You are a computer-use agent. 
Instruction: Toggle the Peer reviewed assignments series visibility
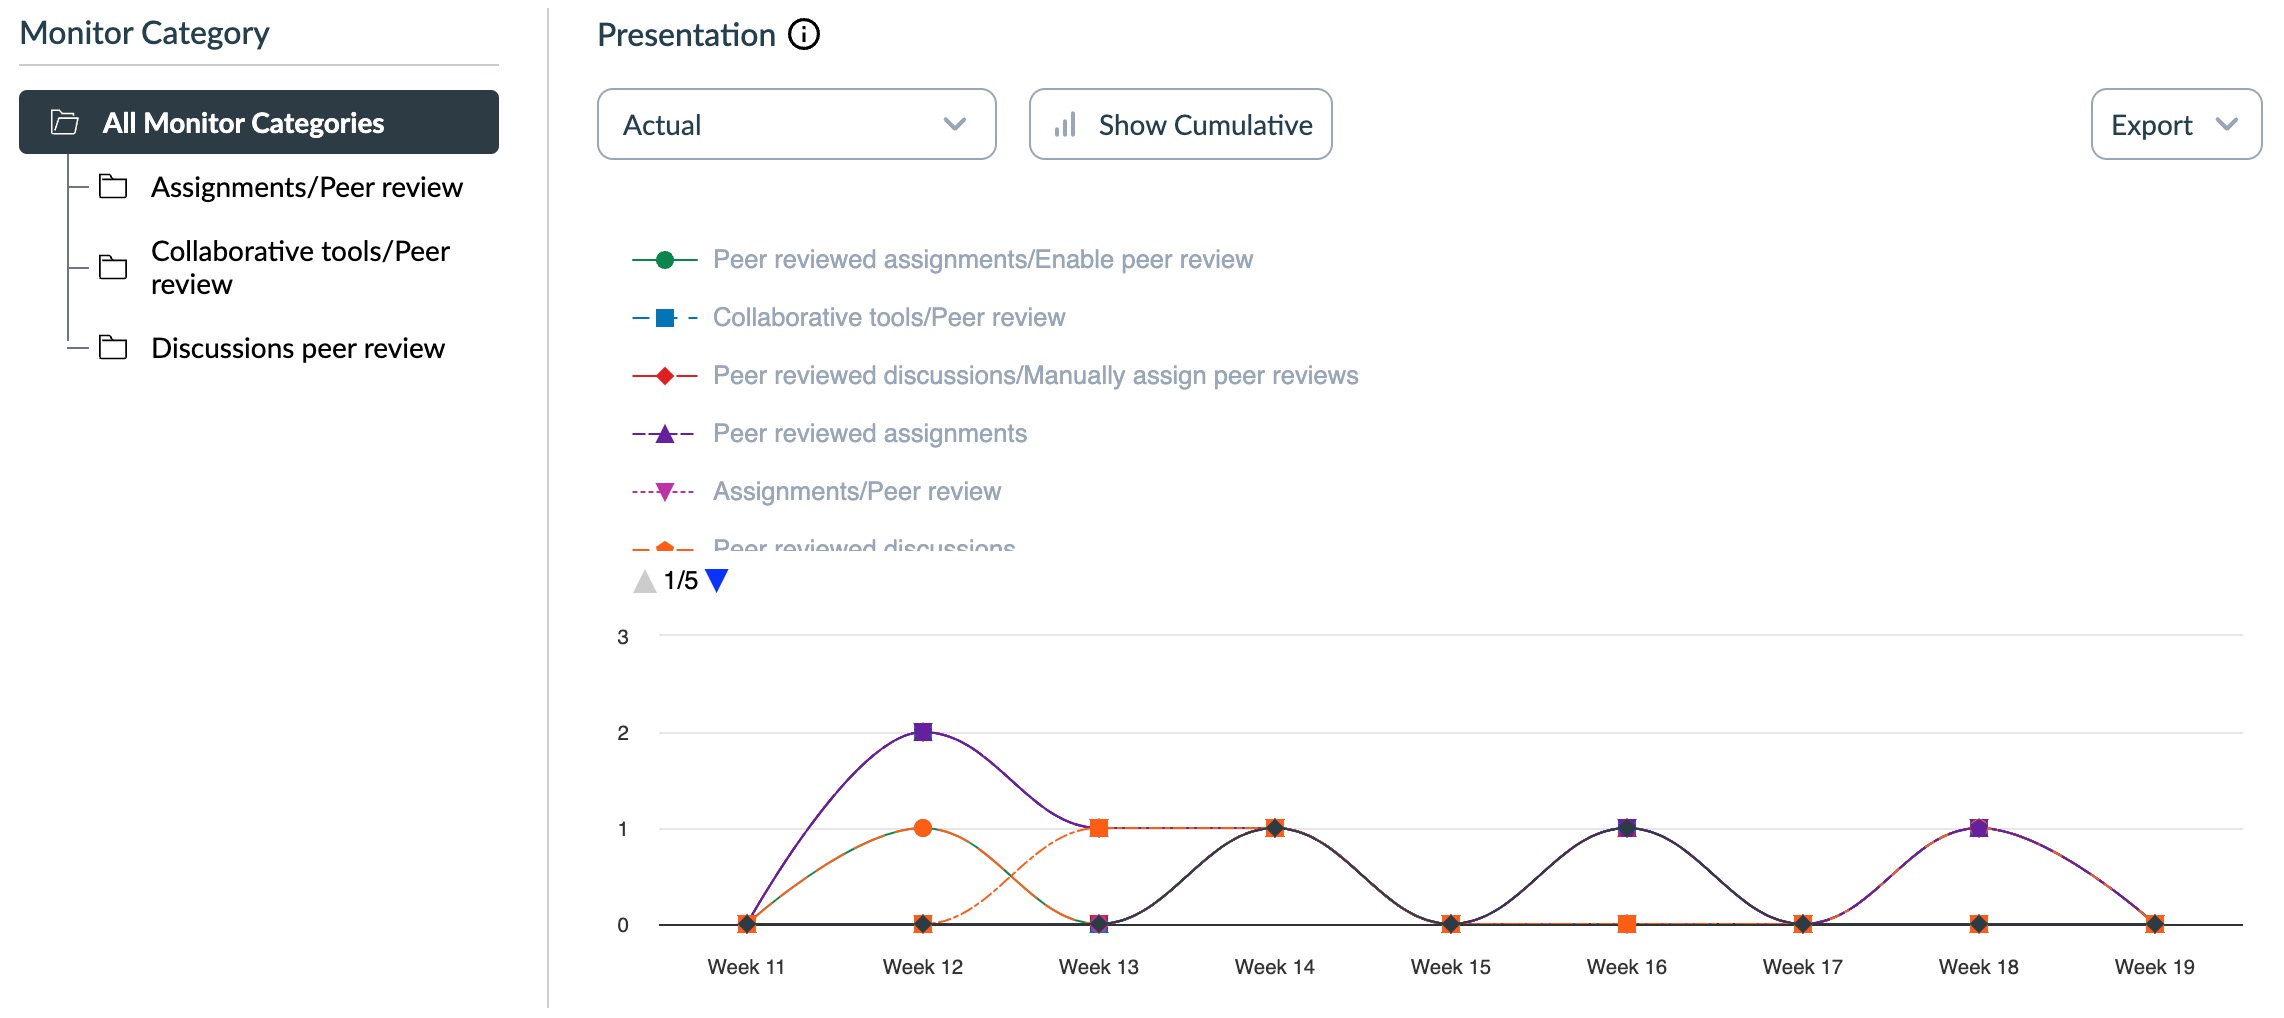[870, 433]
